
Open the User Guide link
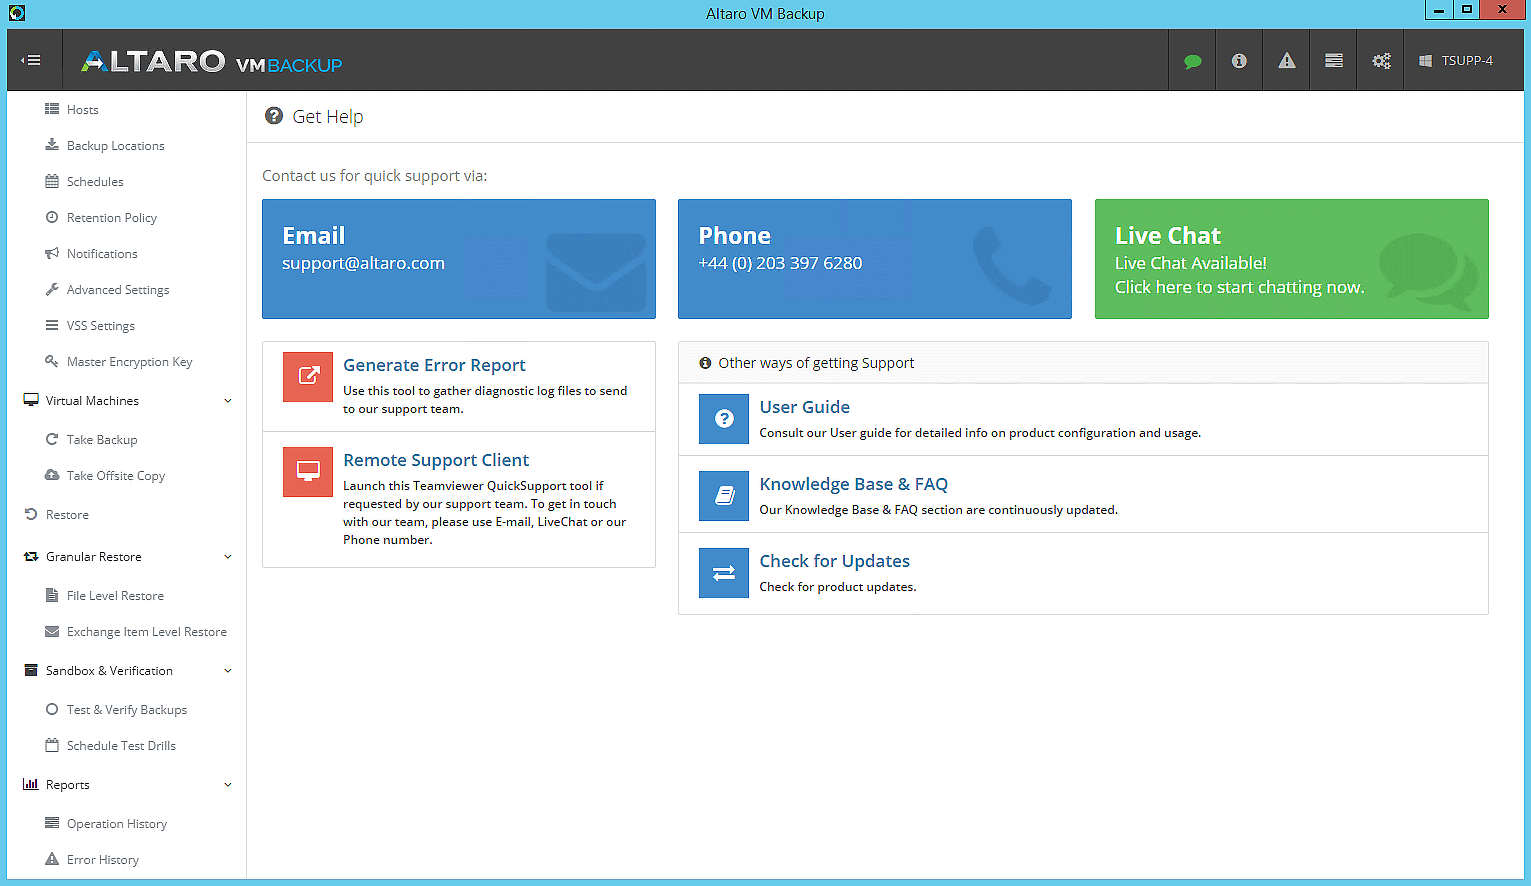(805, 407)
